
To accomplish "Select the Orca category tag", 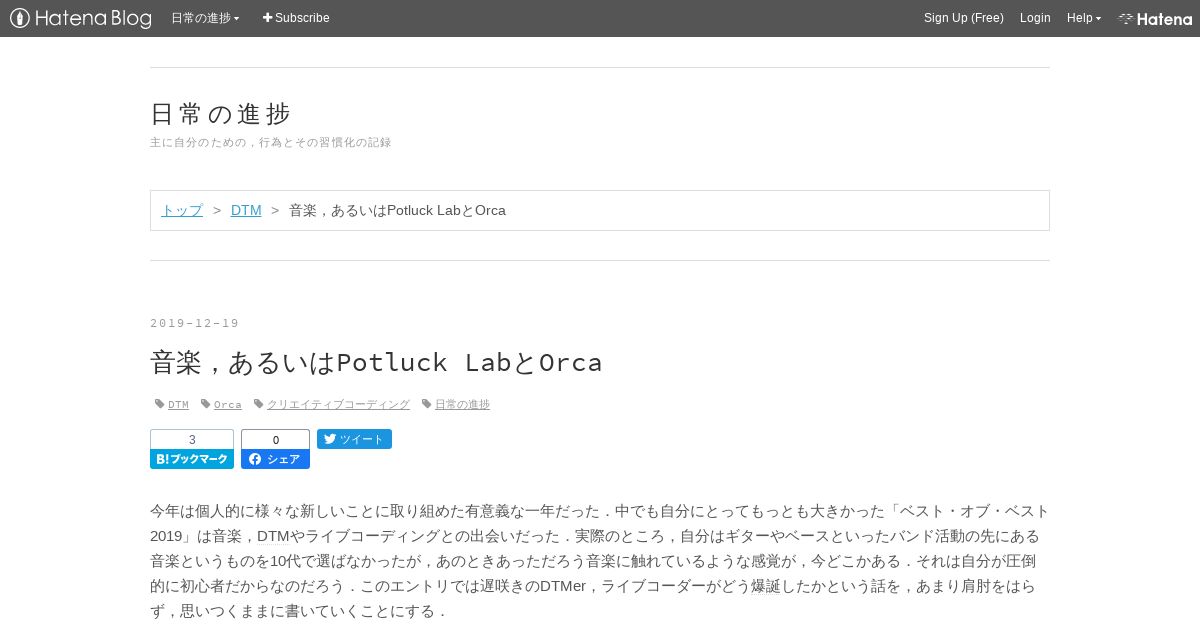I will [228, 405].
